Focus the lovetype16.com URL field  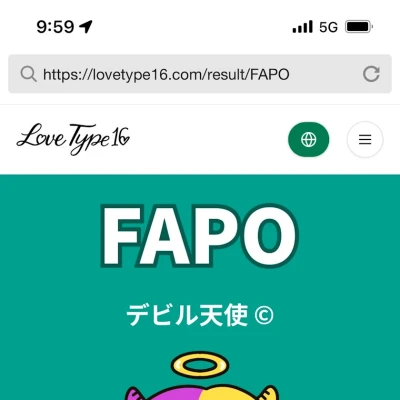pos(200,74)
